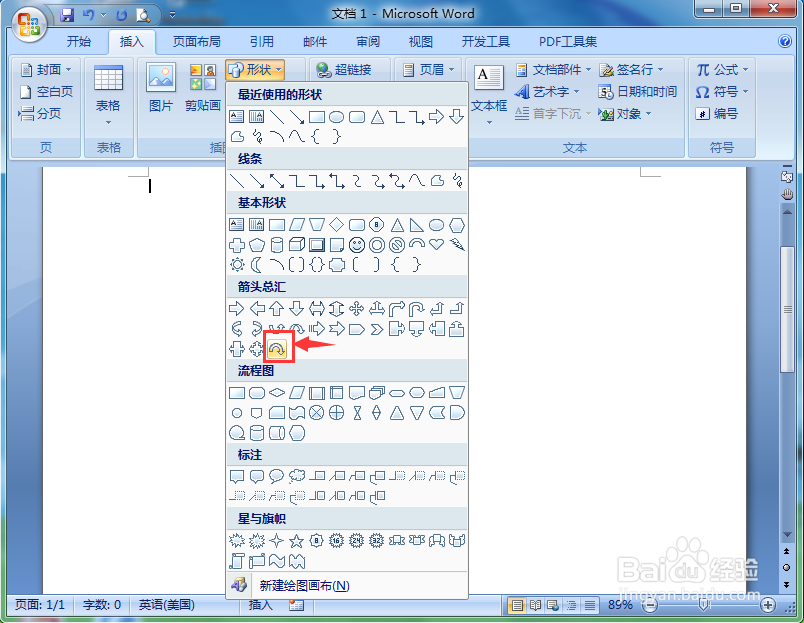The image size is (804, 623).
Task: Click New Drawing Canvas (新建绘图画布)
Action: click(x=347, y=586)
